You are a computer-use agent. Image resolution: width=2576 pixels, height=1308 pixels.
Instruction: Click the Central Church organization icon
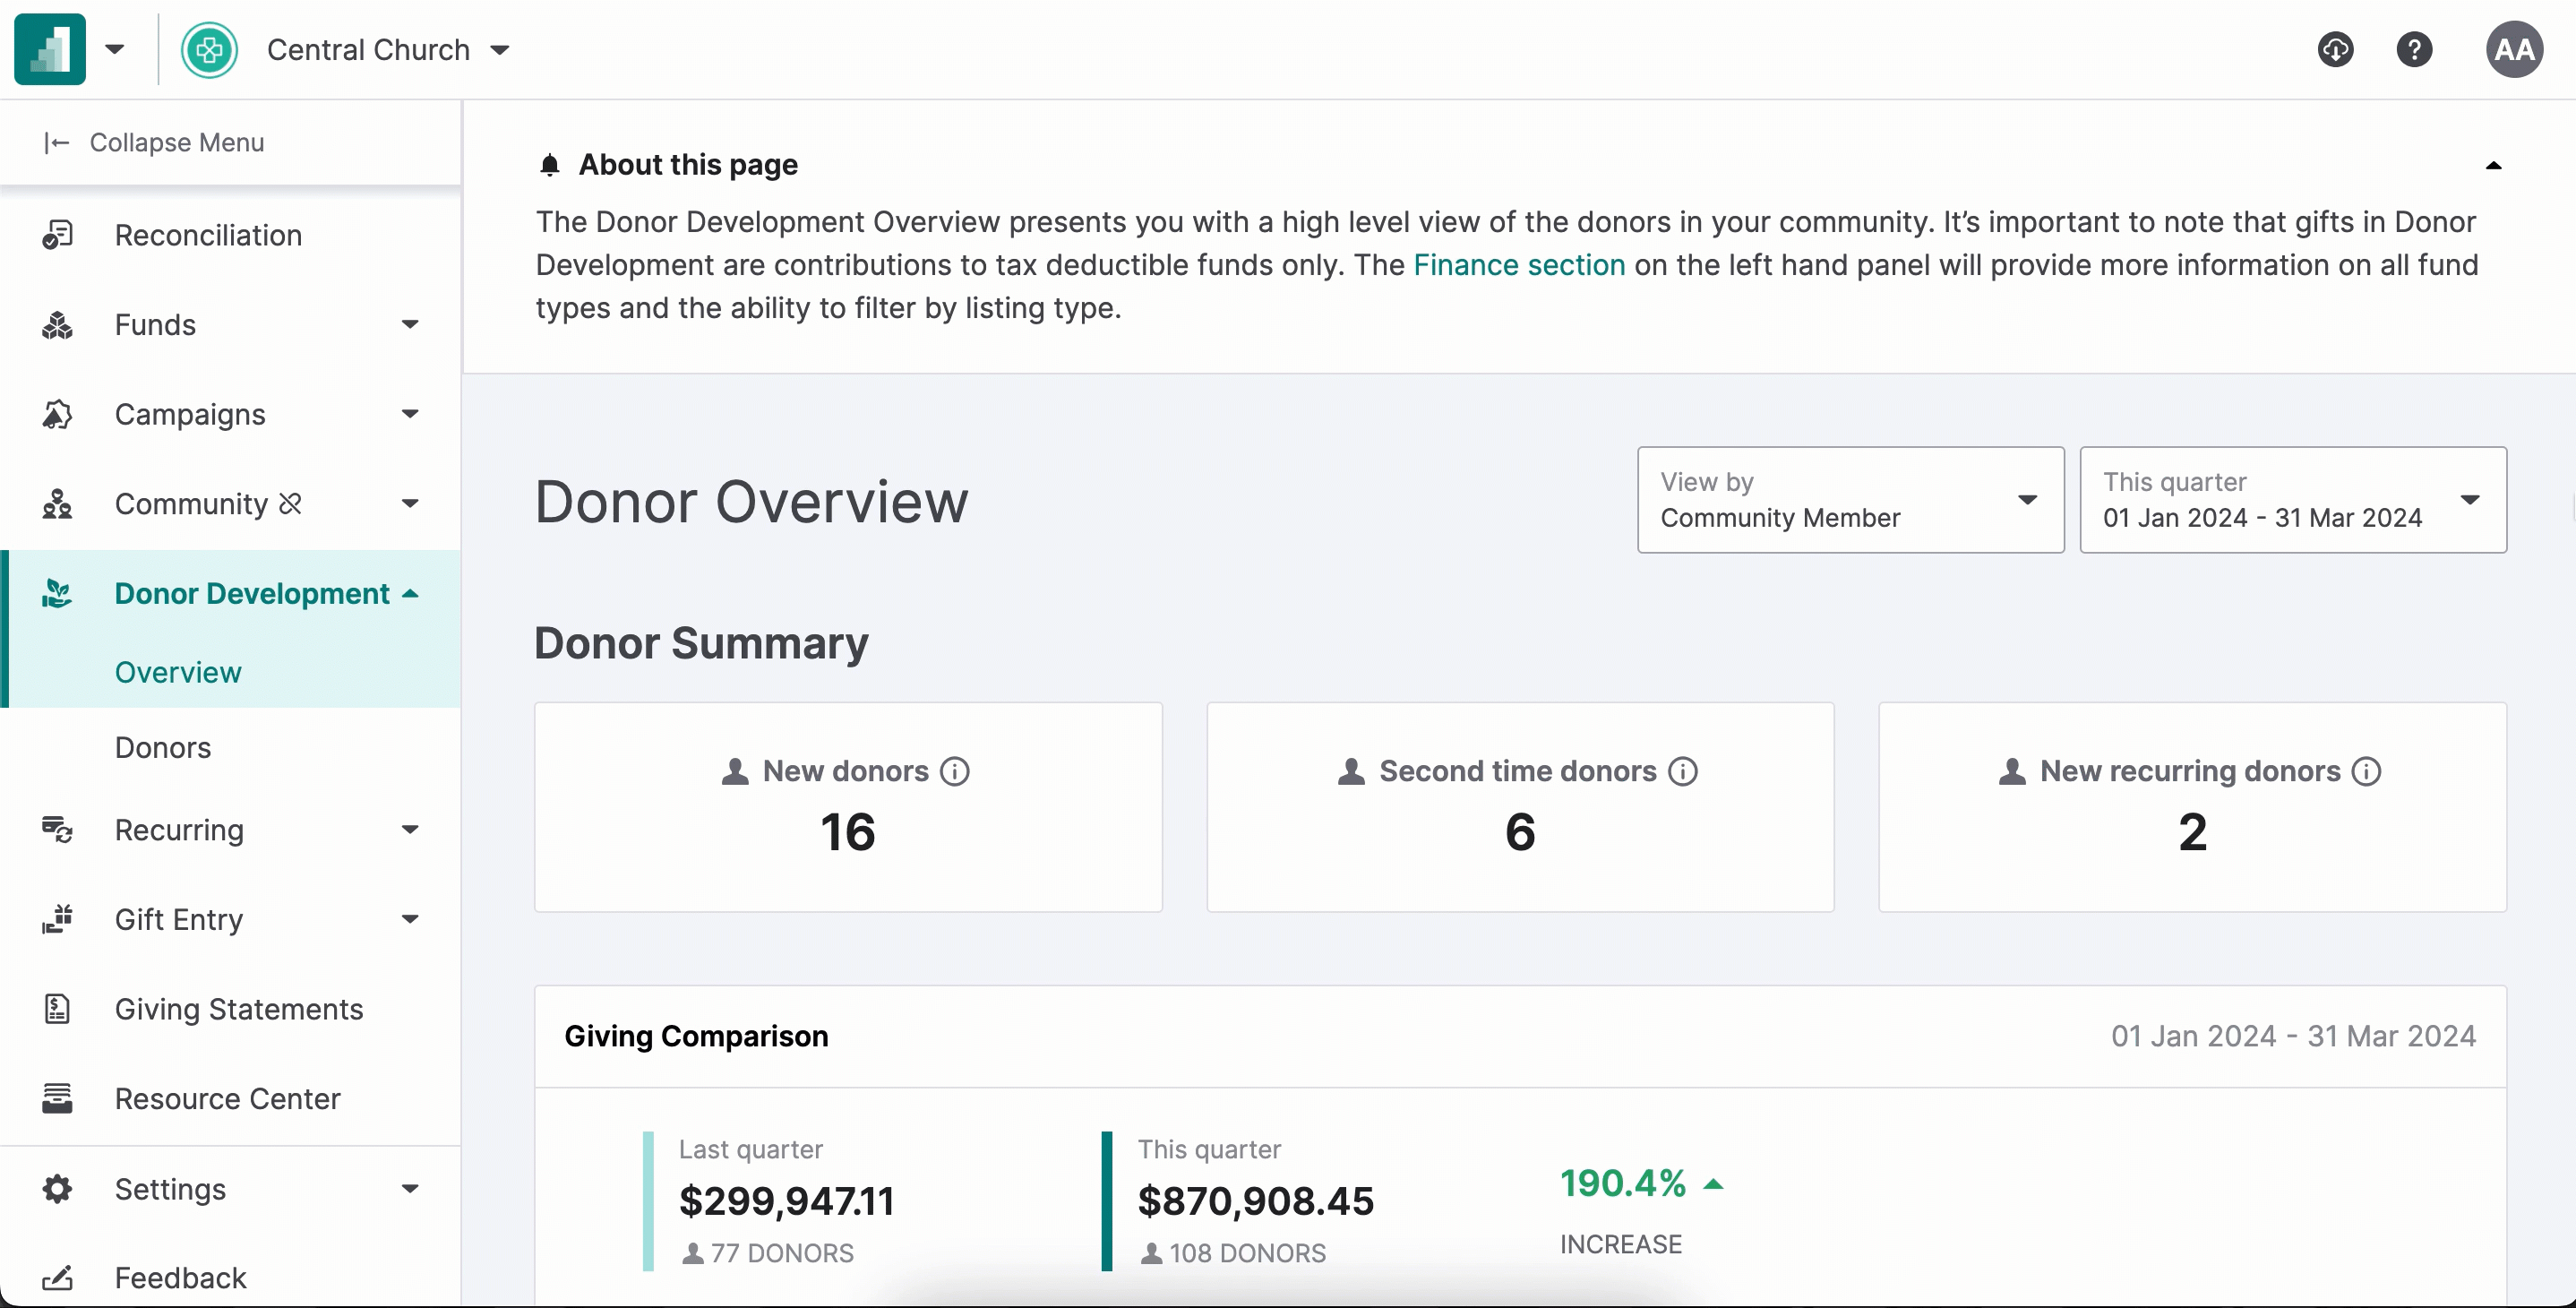click(x=209, y=49)
